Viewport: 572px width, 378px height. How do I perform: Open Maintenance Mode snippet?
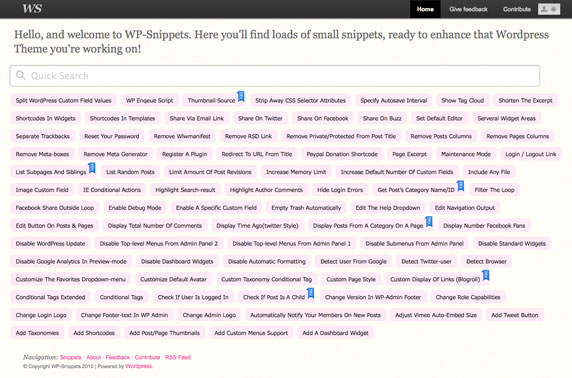466,154
